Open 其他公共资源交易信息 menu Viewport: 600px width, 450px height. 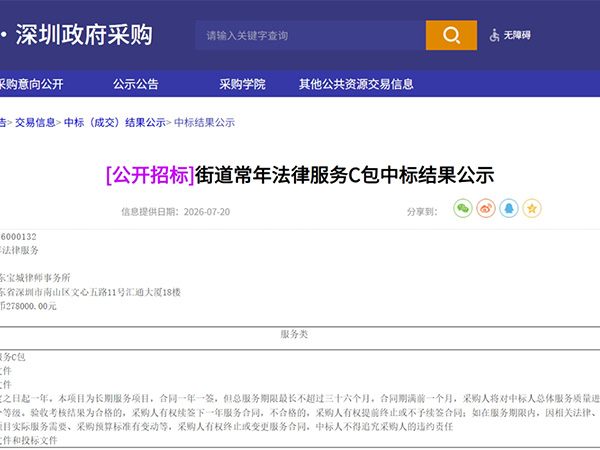[x=356, y=84]
